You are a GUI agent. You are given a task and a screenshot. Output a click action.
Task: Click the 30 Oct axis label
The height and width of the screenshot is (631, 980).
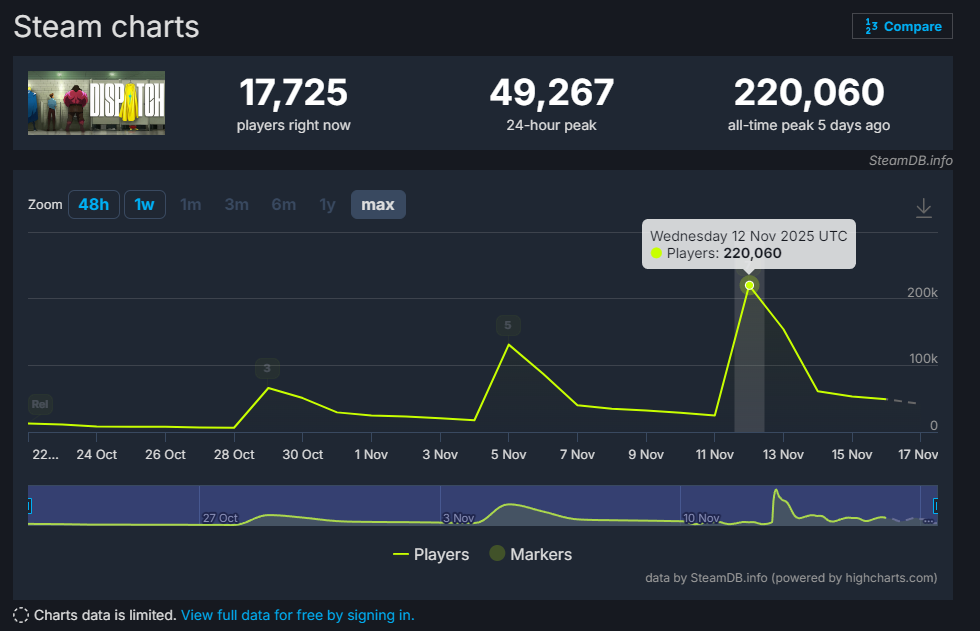tap(302, 455)
